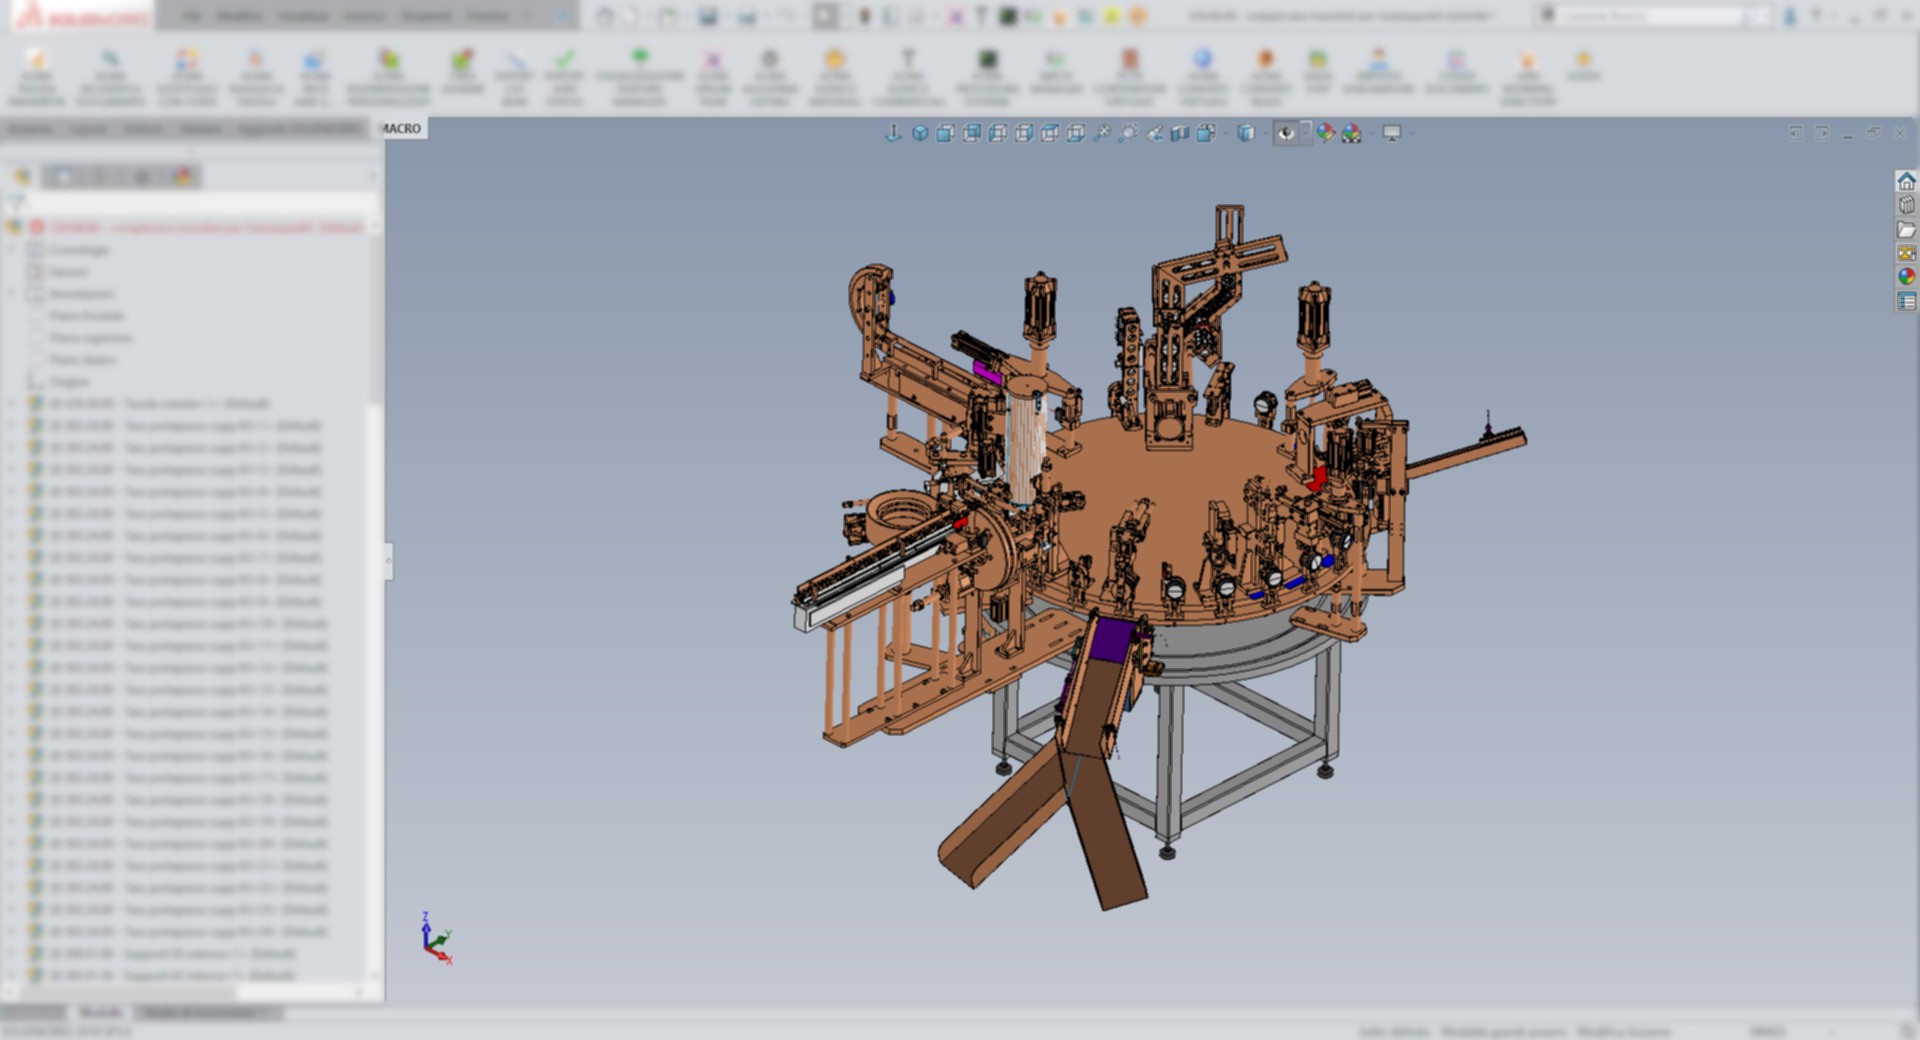
Task: Click the Apply Scene icon
Action: point(1352,133)
